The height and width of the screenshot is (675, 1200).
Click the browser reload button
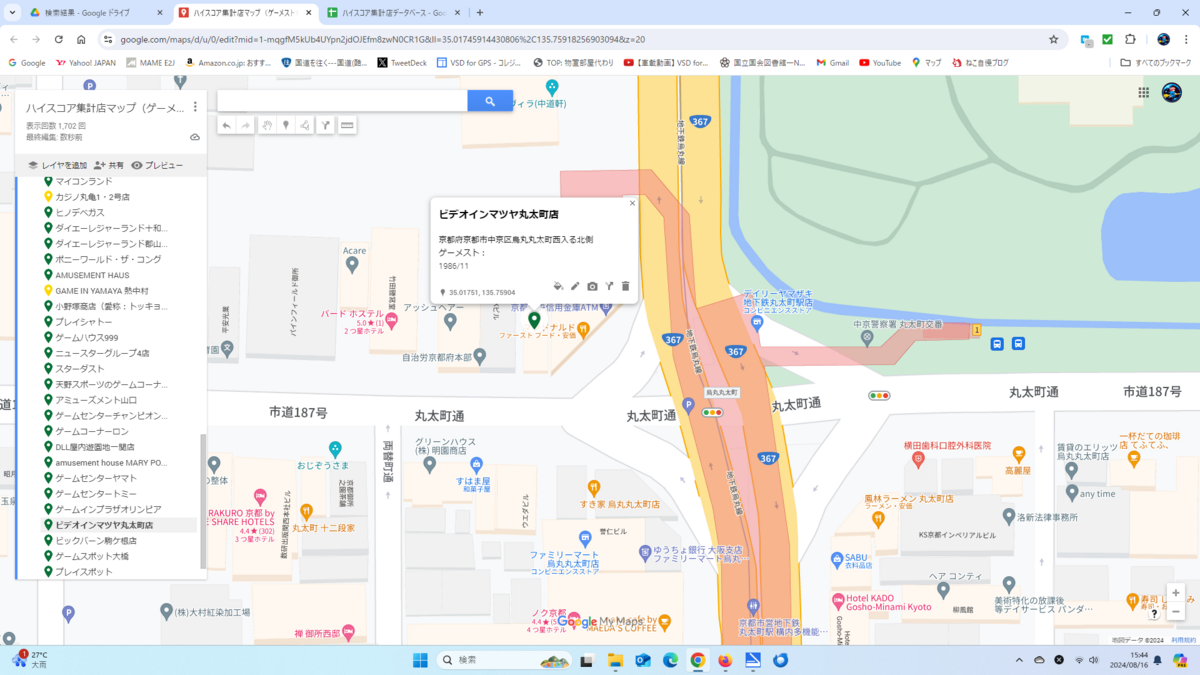(59, 39)
